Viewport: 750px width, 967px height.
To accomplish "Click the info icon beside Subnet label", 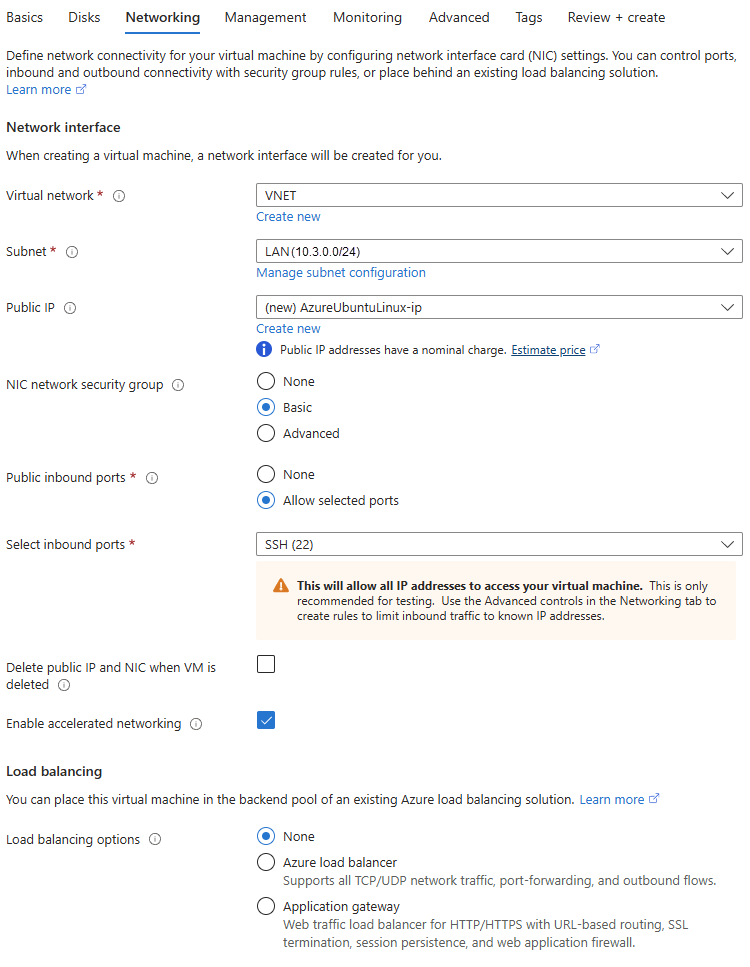I will 72,252.
